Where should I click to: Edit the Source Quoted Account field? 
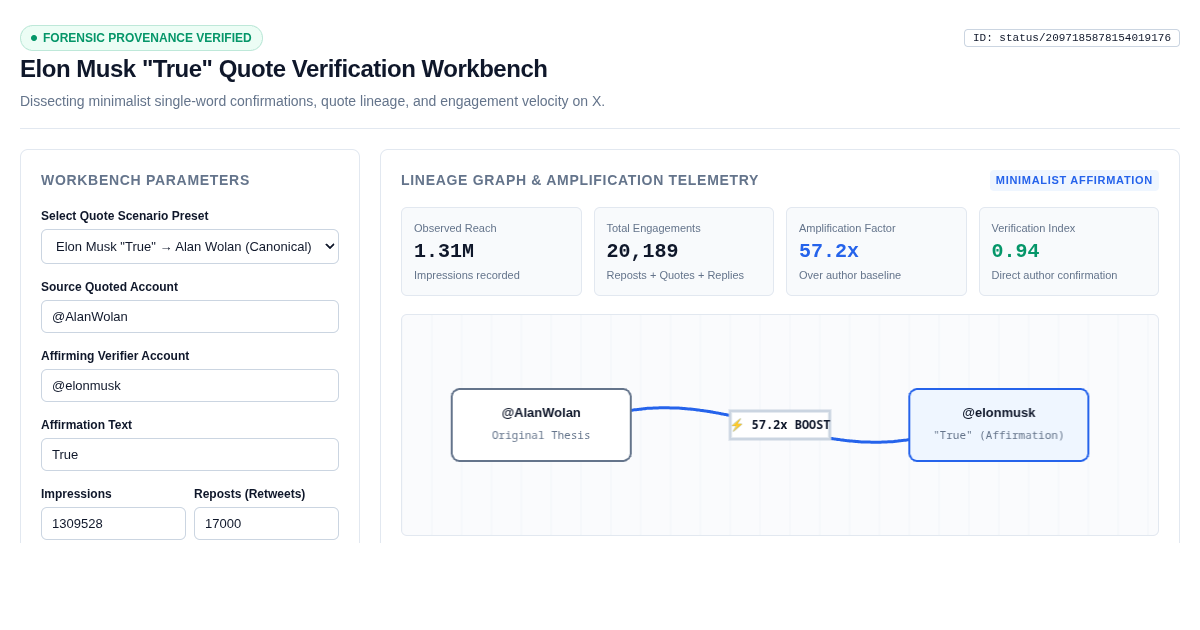(x=190, y=316)
